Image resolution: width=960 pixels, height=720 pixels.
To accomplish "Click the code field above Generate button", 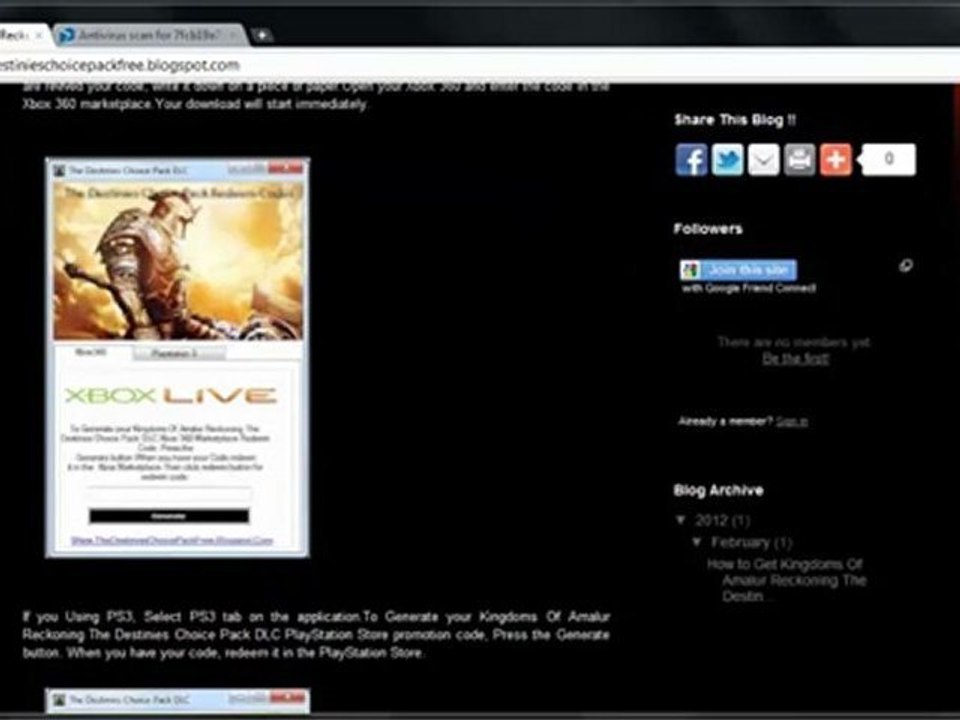I will click(x=169, y=495).
